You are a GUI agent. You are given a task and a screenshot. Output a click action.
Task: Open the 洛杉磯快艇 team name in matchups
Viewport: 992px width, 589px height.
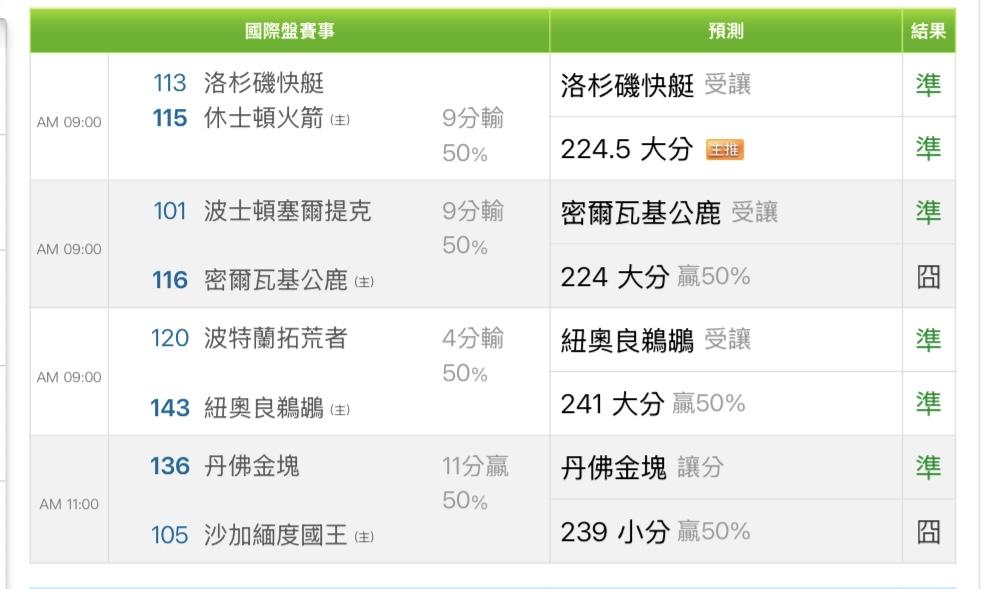pos(264,83)
